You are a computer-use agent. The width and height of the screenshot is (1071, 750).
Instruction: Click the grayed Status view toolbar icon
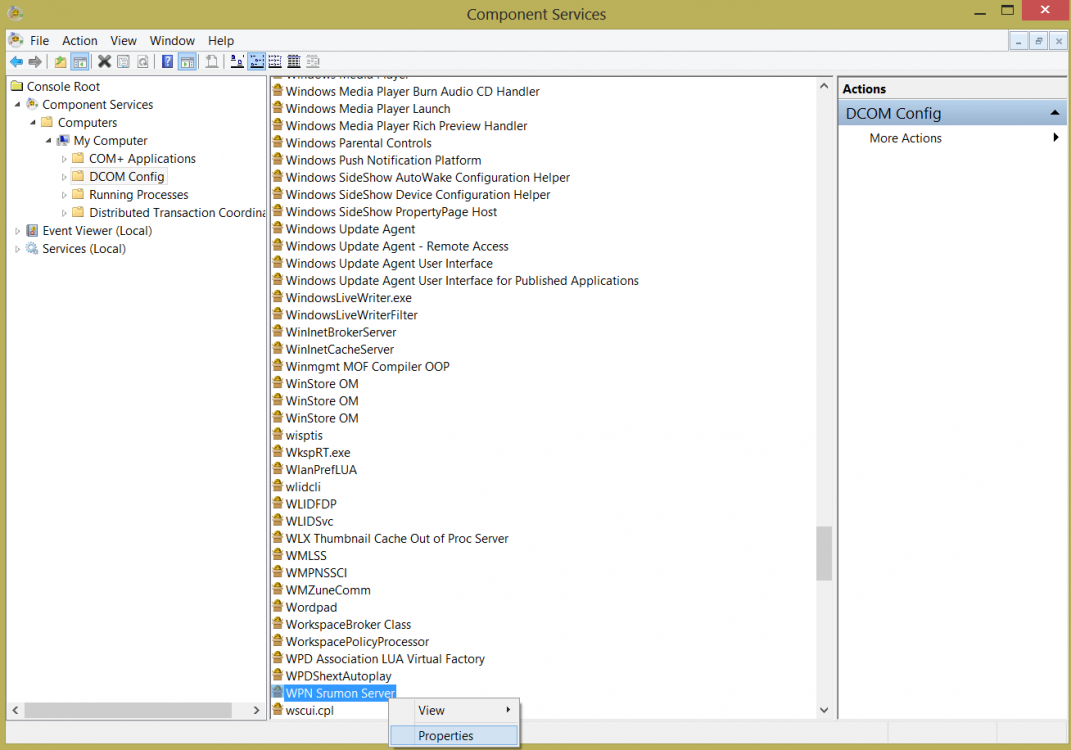point(313,62)
